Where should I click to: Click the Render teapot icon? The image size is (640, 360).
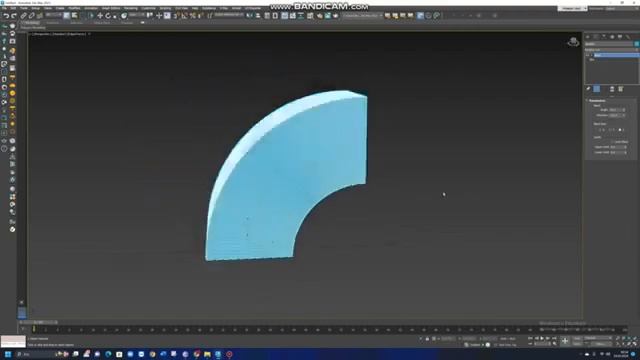[x=336, y=16]
